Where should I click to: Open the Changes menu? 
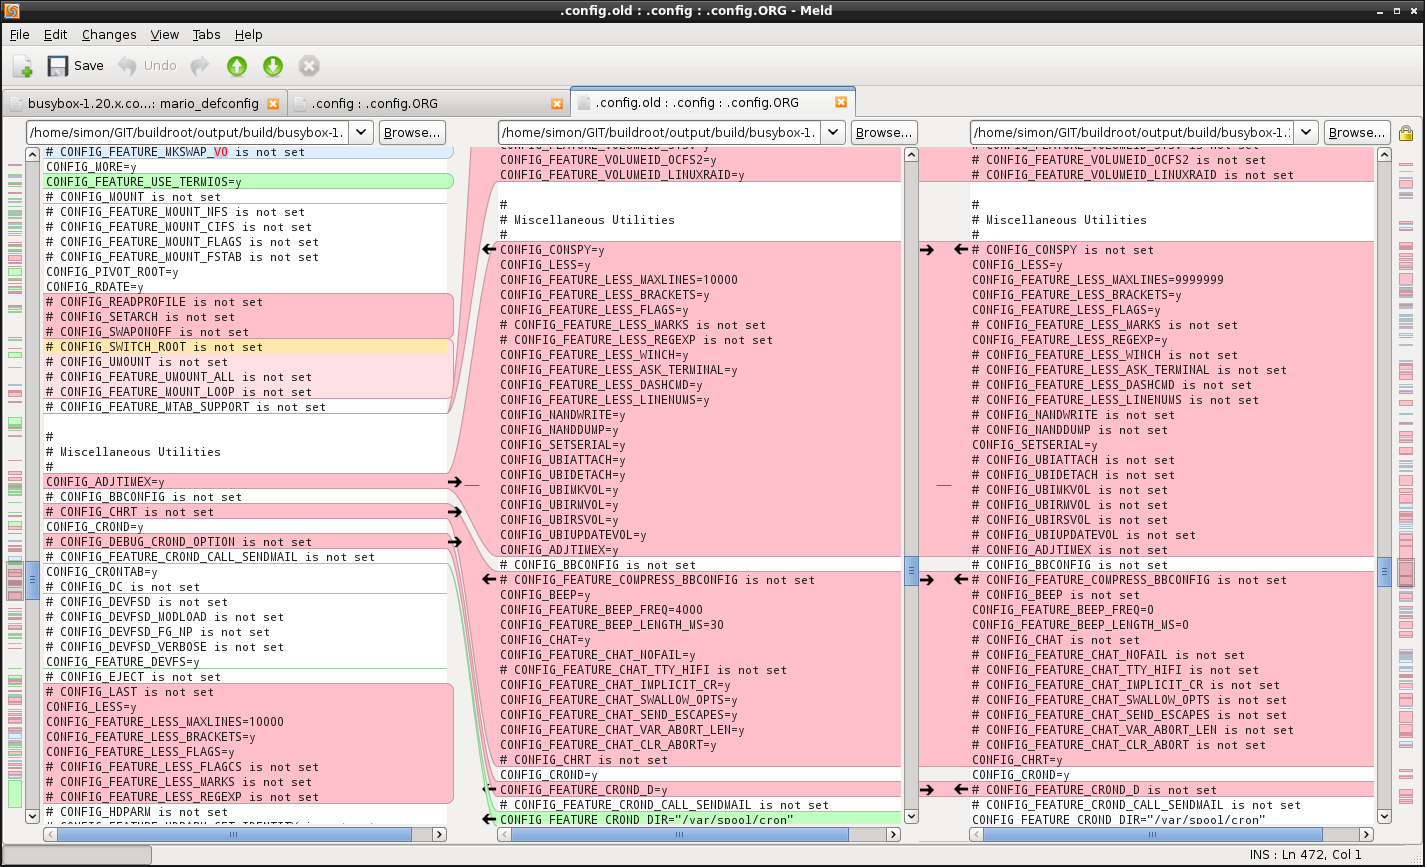point(109,34)
